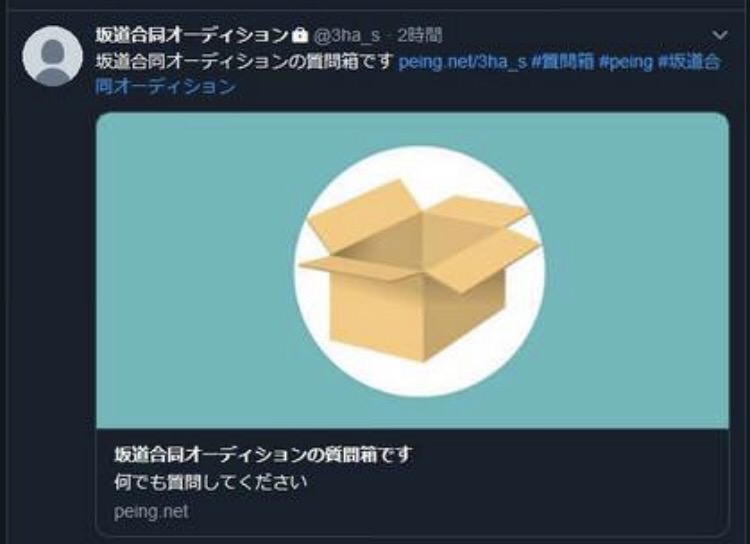Click the second line of the hashtag オーディション

(165, 87)
